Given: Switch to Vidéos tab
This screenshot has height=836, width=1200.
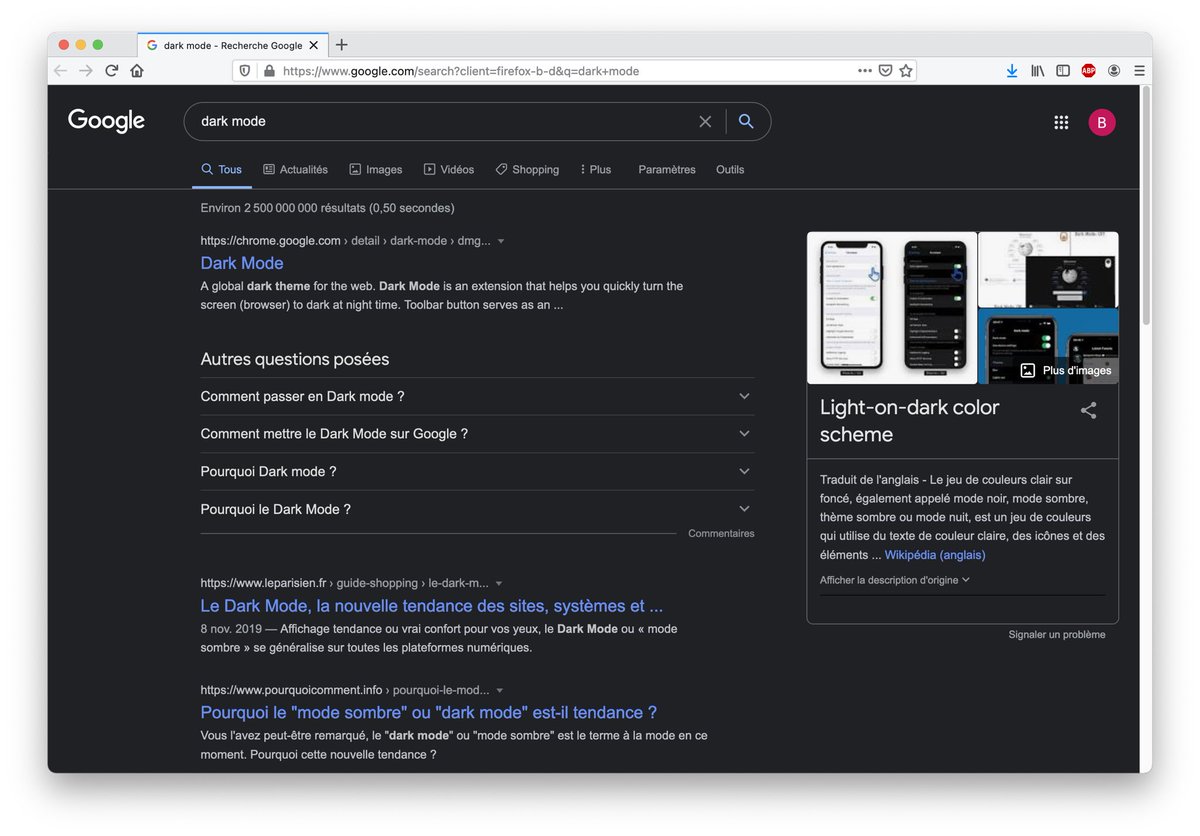Looking at the screenshot, I should click(x=448, y=169).
